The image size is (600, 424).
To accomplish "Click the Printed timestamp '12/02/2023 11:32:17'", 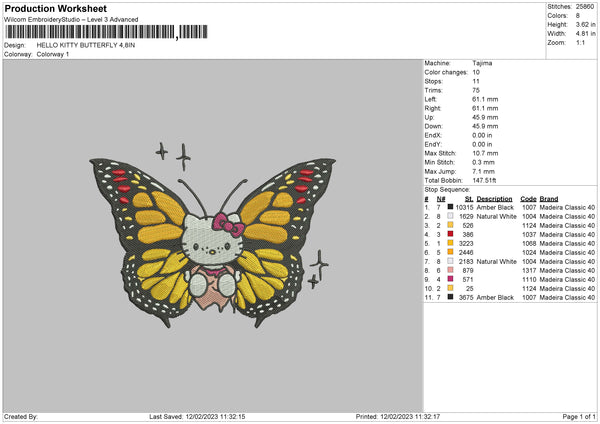I will tap(410, 417).
